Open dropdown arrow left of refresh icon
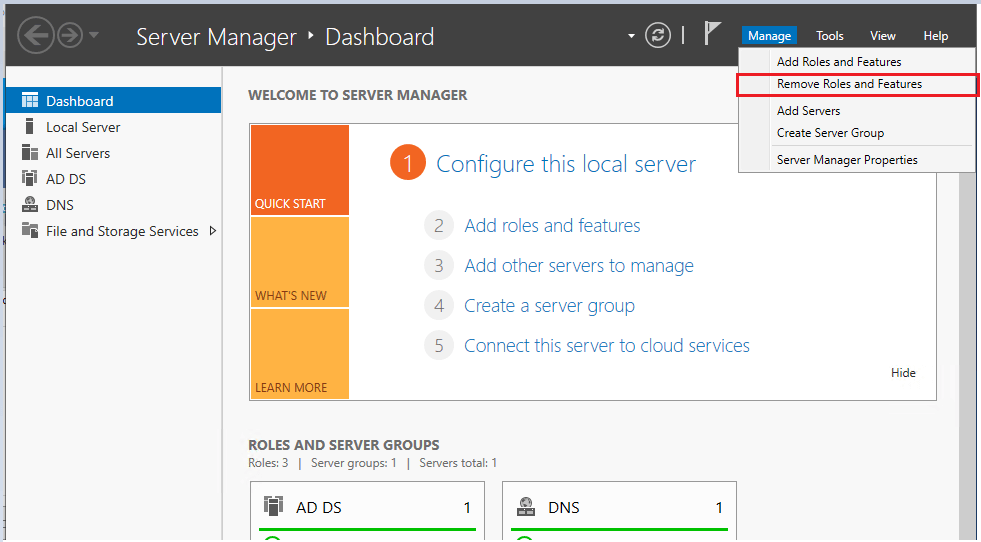981x542 pixels. point(631,36)
